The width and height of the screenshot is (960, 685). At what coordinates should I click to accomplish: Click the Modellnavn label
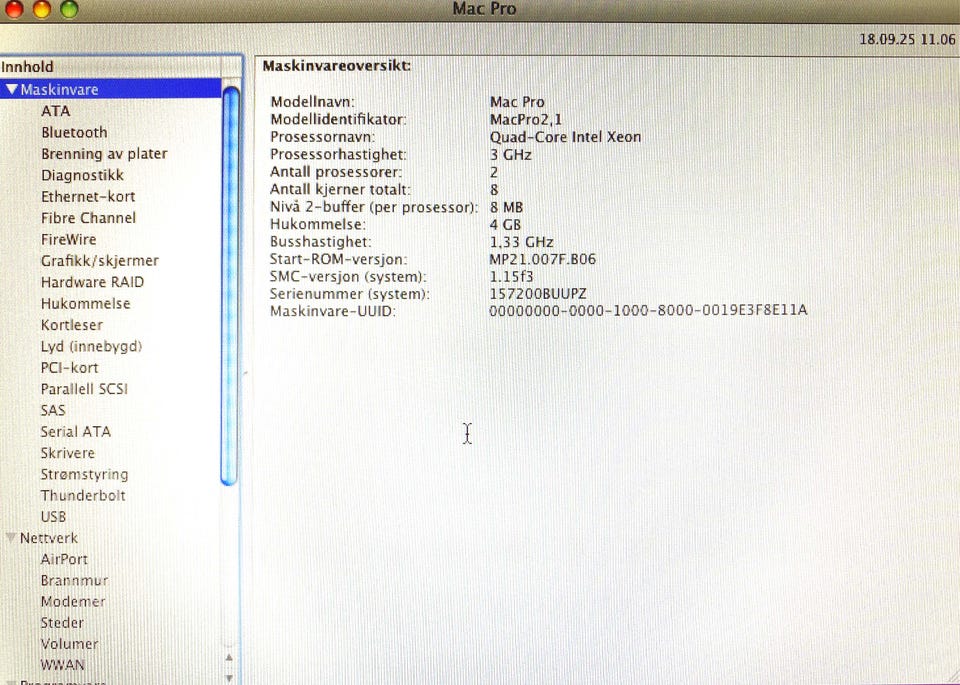[x=312, y=102]
